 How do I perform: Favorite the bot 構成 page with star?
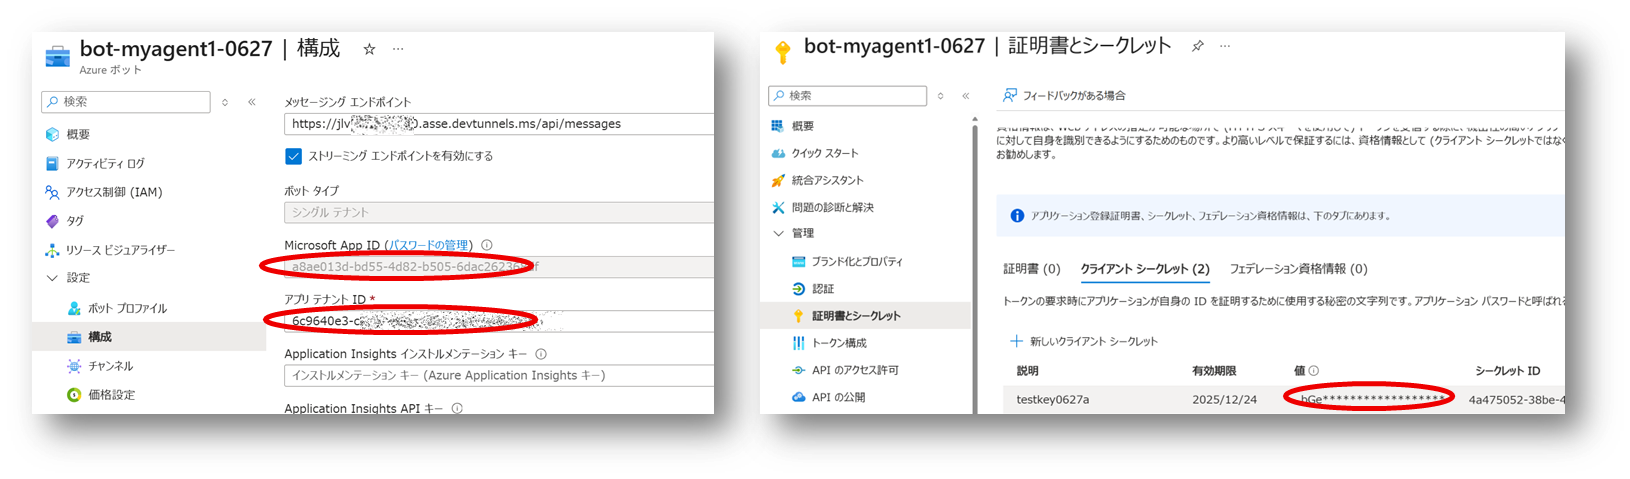click(369, 49)
